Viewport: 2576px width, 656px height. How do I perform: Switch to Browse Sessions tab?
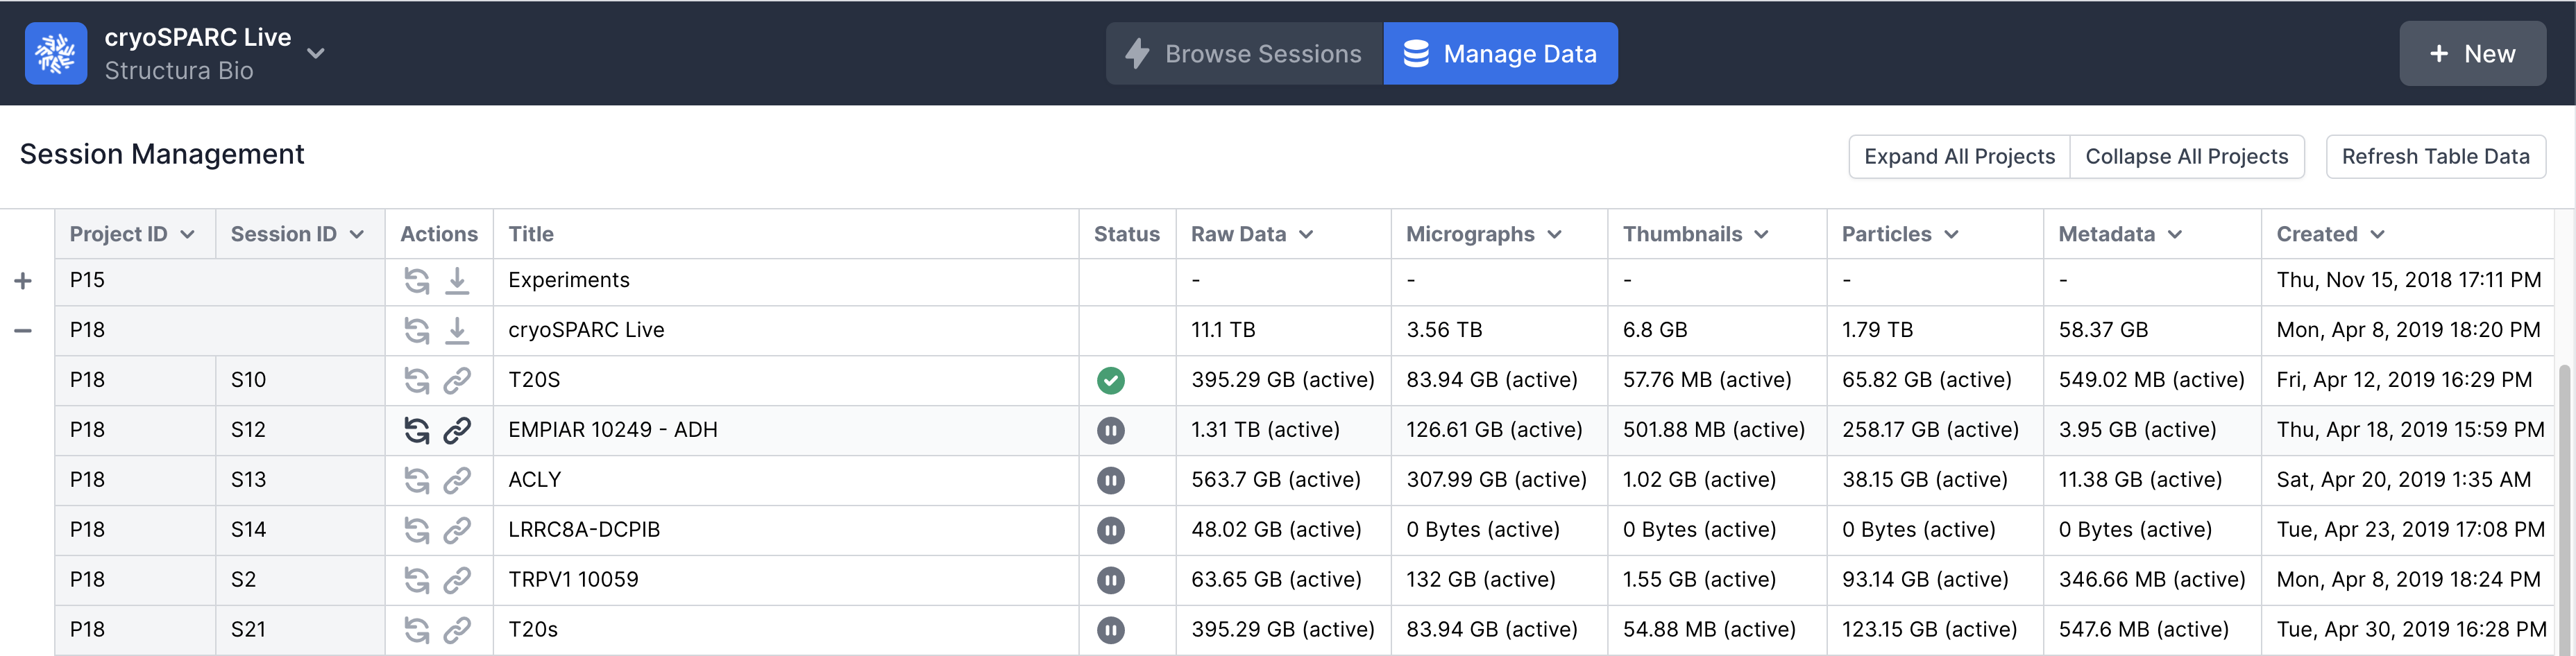tap(1244, 53)
